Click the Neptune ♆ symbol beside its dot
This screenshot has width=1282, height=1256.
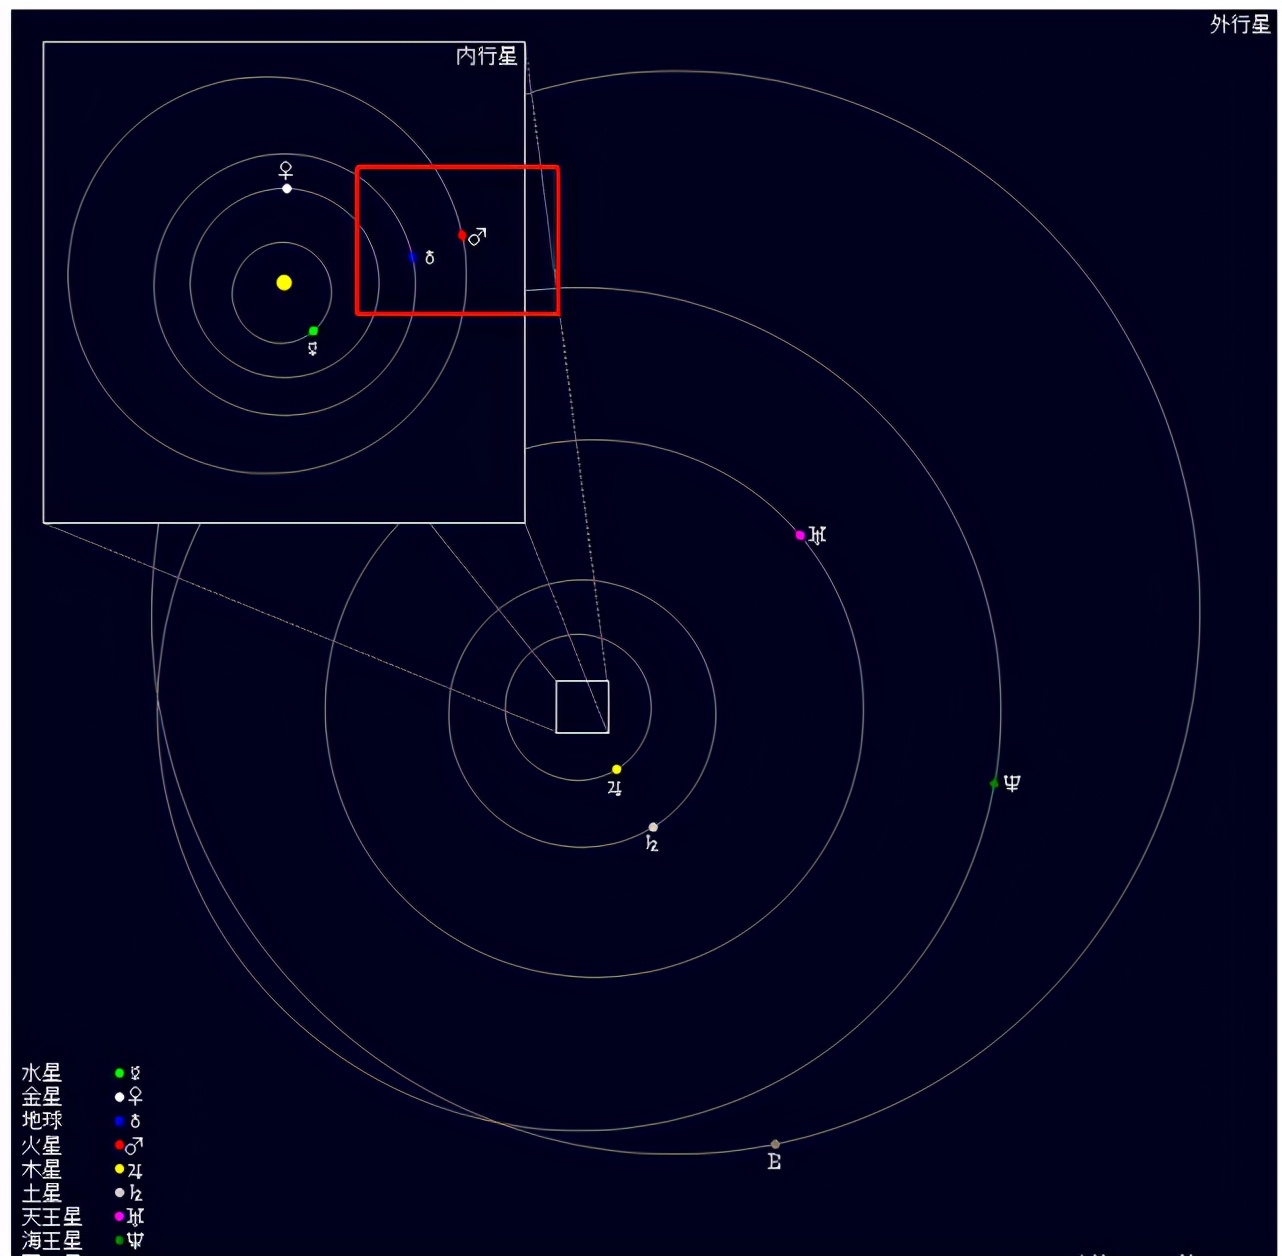(x=1012, y=783)
